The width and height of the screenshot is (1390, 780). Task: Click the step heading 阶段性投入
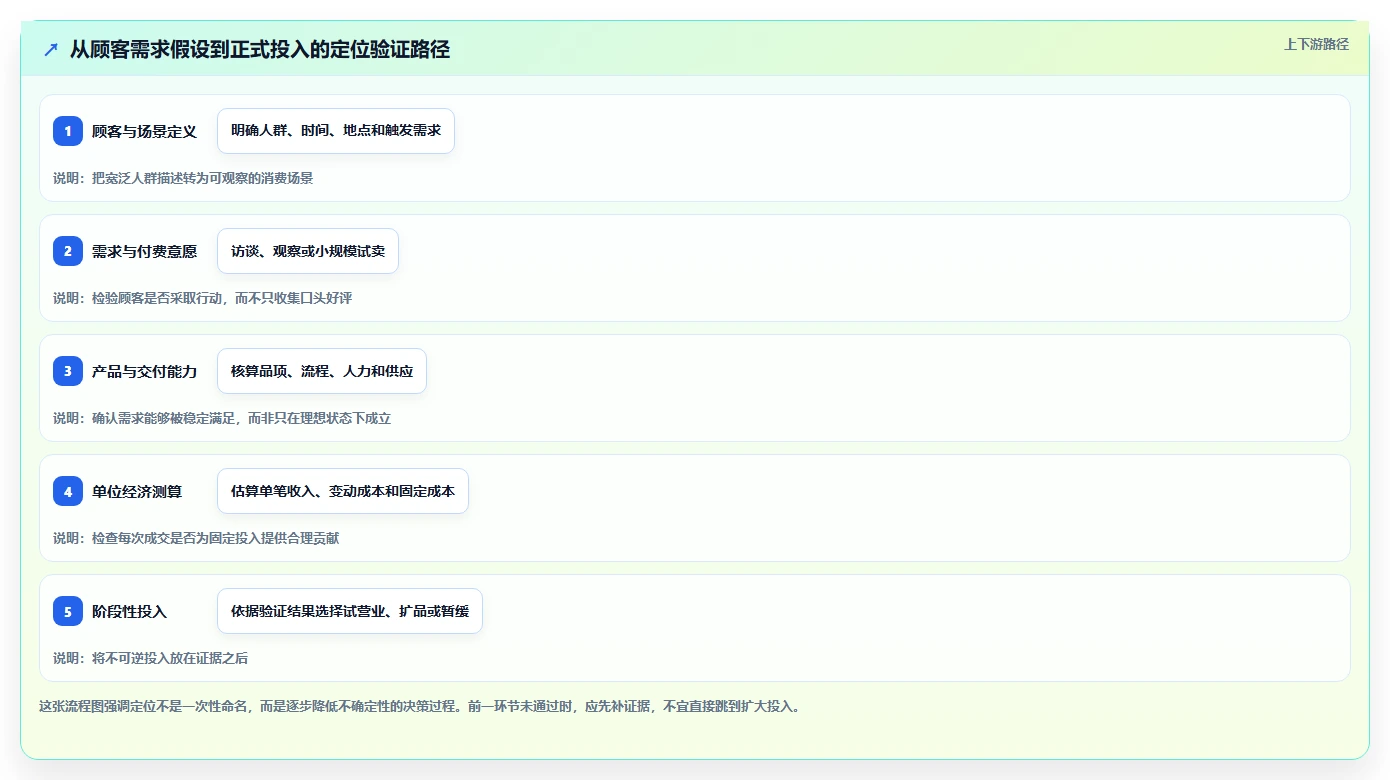129,611
